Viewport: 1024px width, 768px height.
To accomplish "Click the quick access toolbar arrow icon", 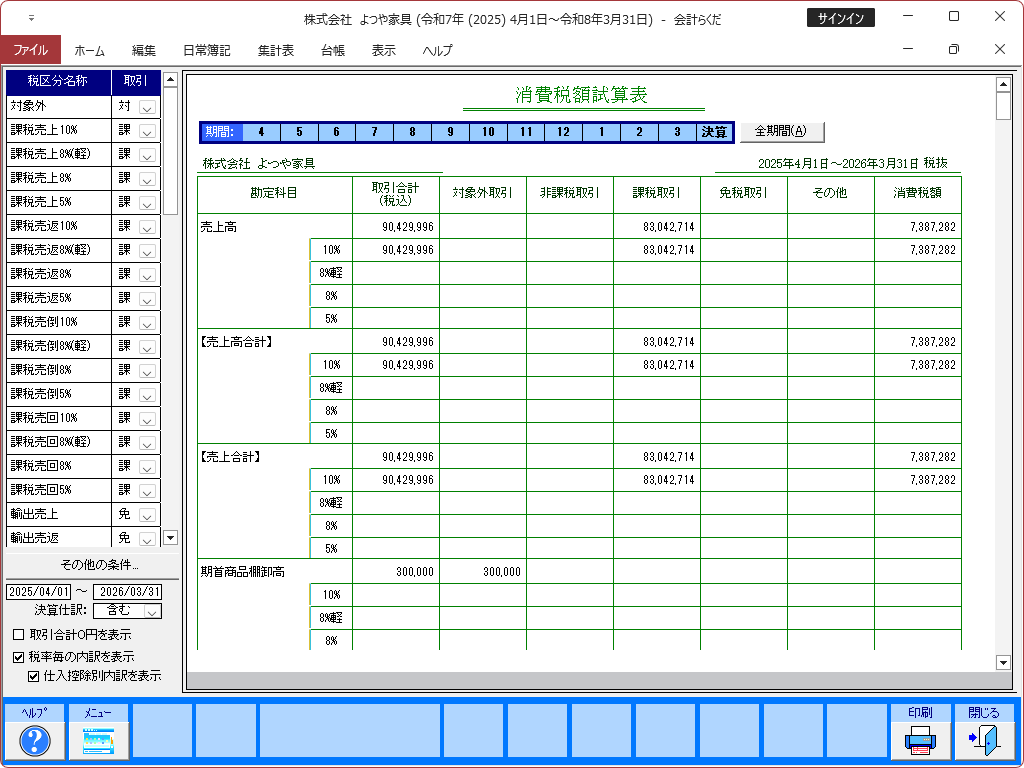I will [x=31, y=18].
